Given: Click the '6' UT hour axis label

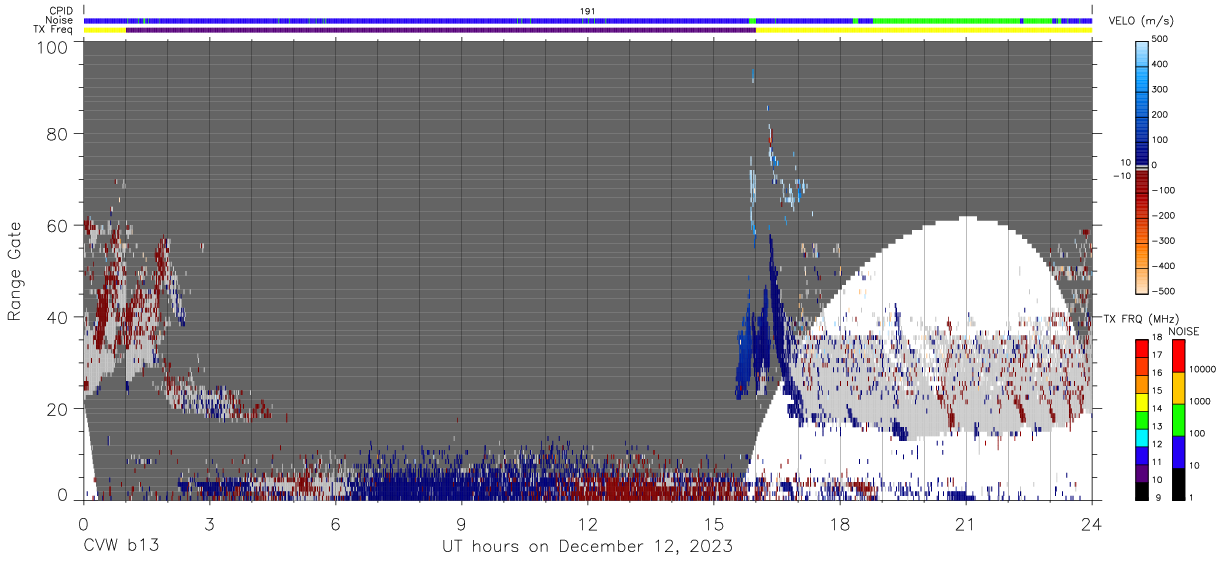Looking at the screenshot, I should coord(336,524).
